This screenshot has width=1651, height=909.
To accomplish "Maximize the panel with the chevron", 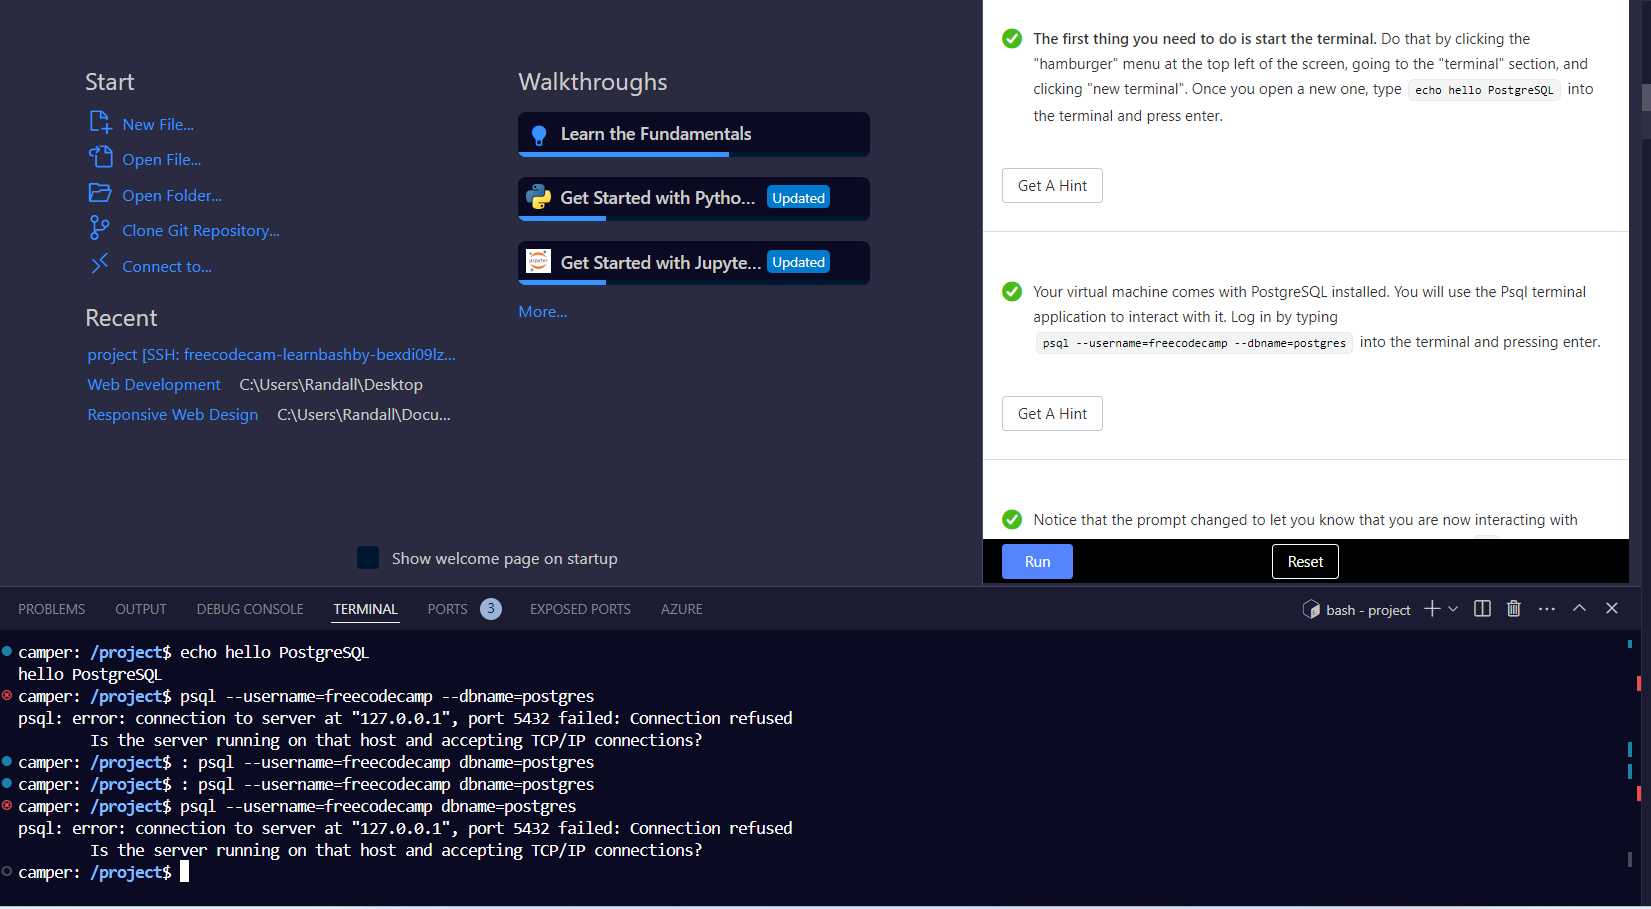I will pos(1579,607).
